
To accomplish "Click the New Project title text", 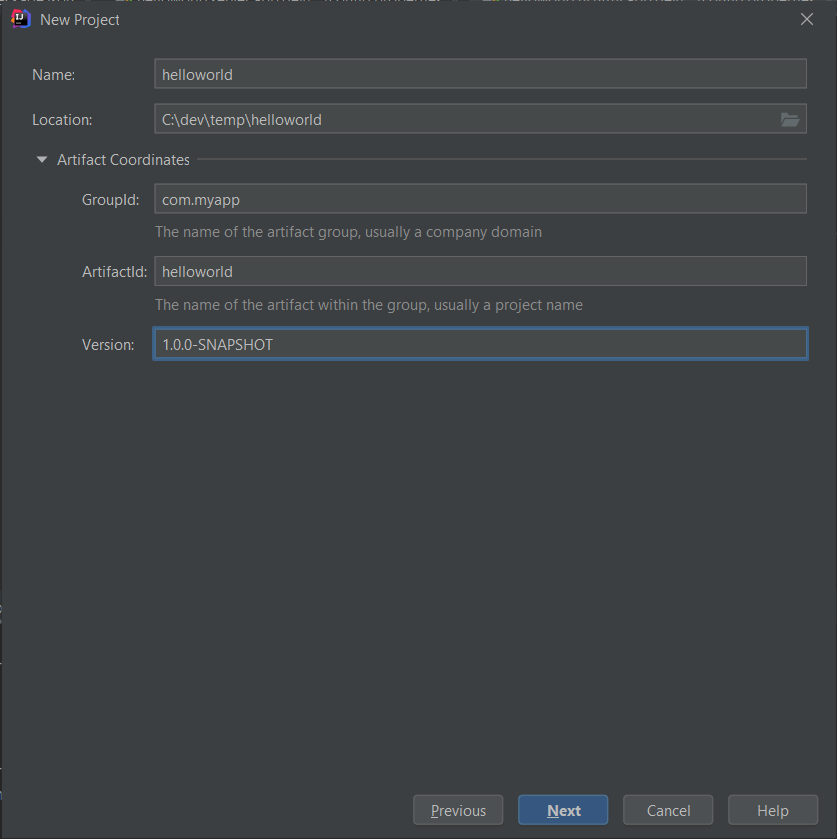I will click(80, 20).
